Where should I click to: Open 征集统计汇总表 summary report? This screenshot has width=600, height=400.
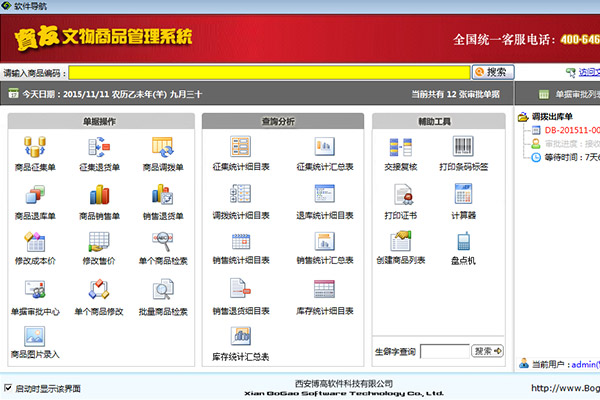pyautogui.click(x=324, y=148)
